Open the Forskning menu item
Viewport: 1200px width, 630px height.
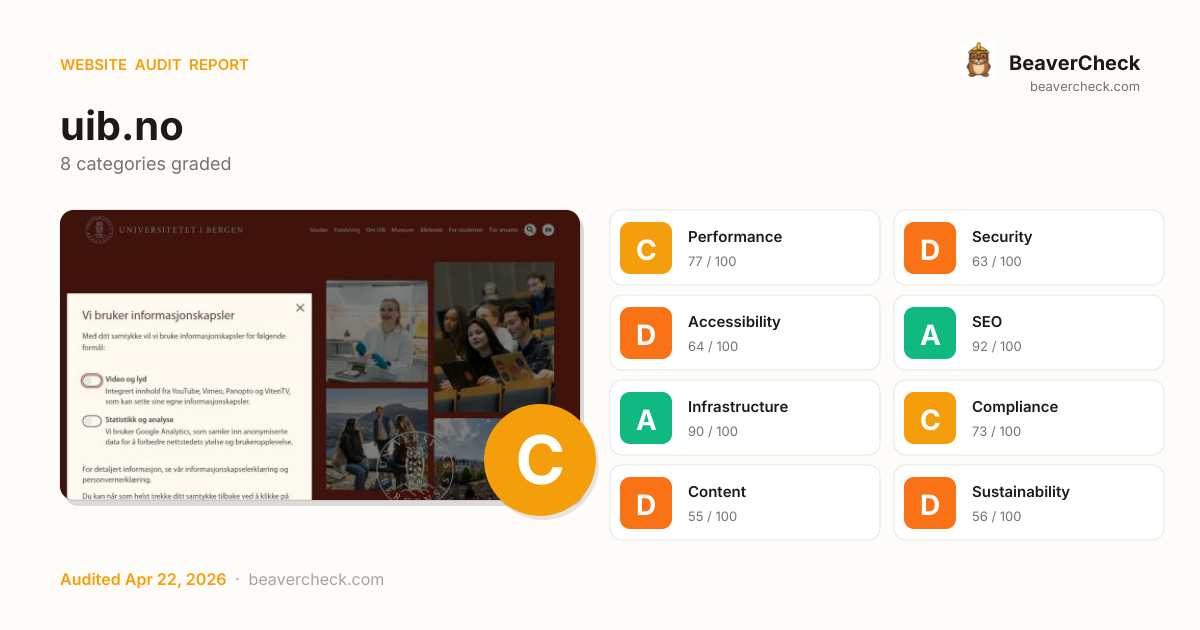pos(346,230)
